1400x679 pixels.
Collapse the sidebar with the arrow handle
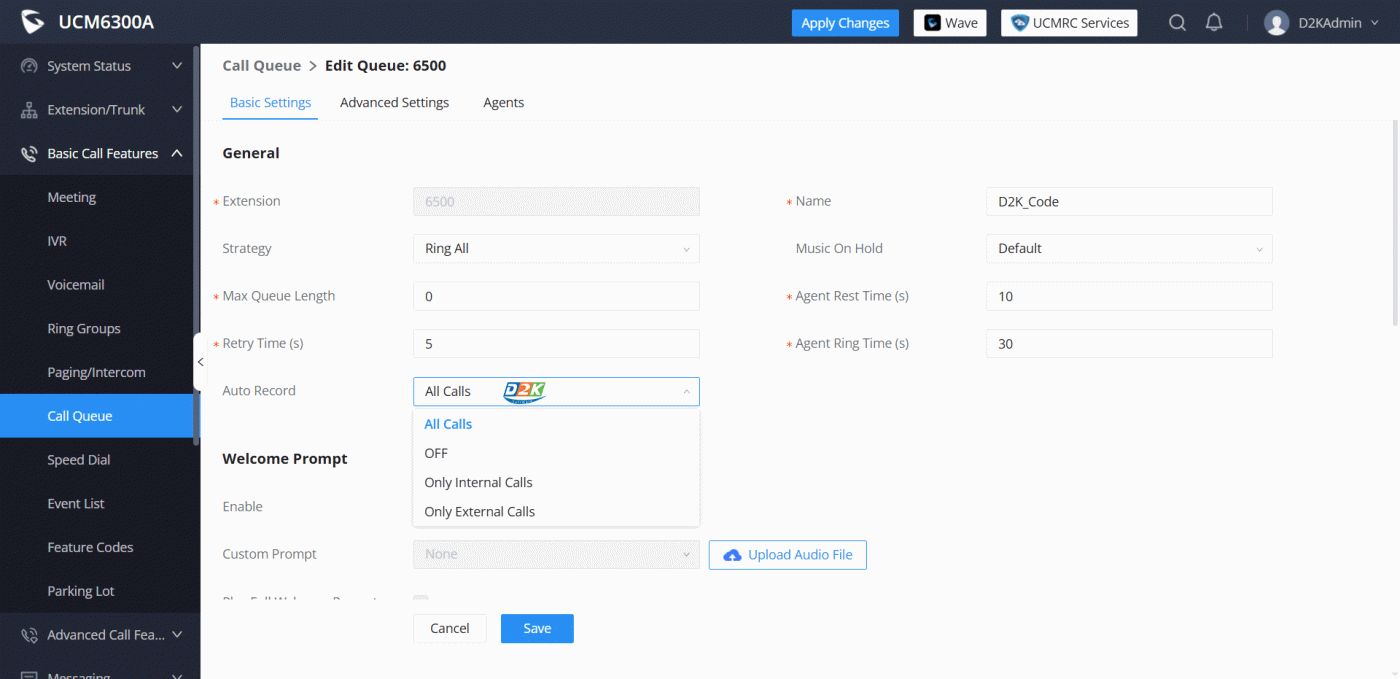click(x=200, y=362)
